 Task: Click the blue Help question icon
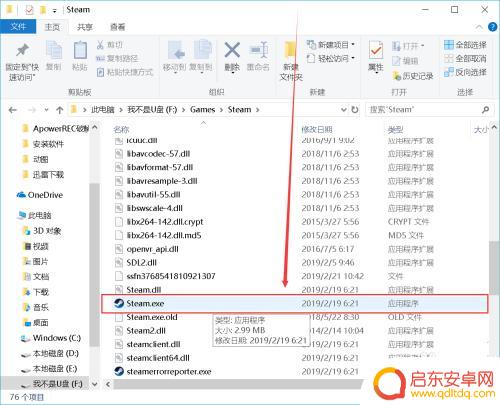click(492, 27)
